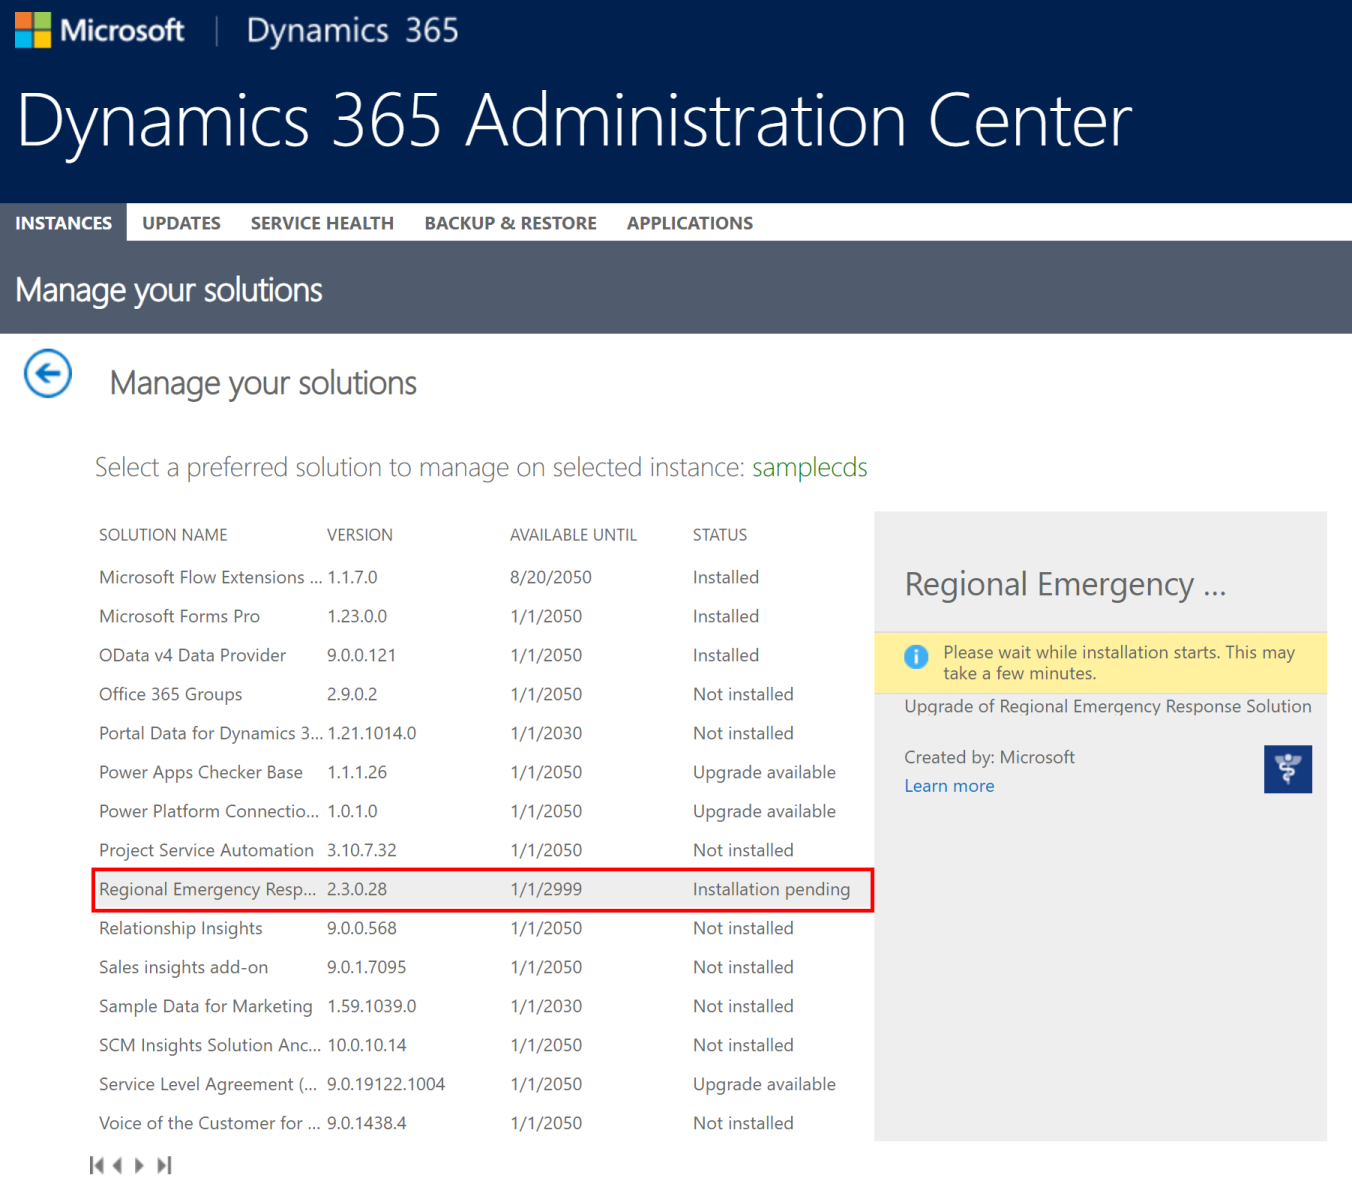Select Microsoft Forms Pro in list

[x=483, y=616]
